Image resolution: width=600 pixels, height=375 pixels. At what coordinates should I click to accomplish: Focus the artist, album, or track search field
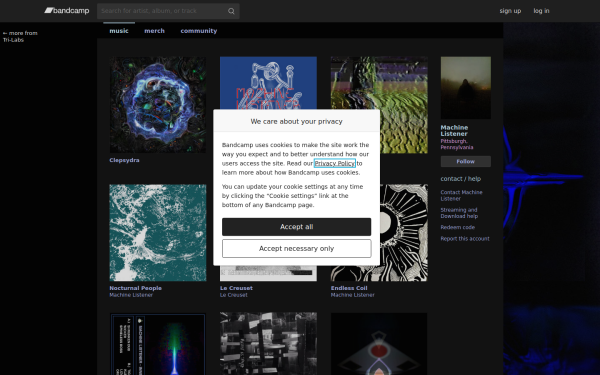point(168,11)
